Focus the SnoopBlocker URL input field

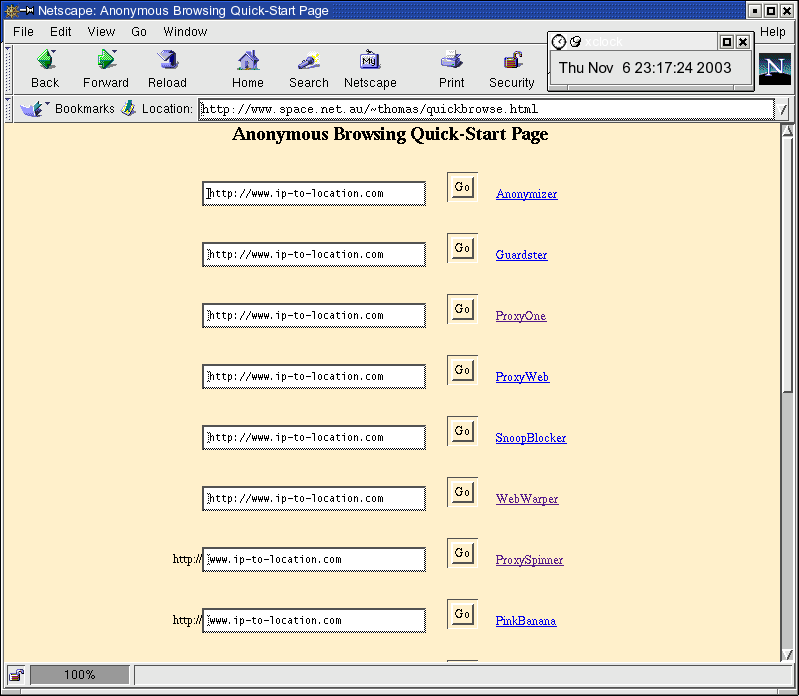(x=314, y=437)
